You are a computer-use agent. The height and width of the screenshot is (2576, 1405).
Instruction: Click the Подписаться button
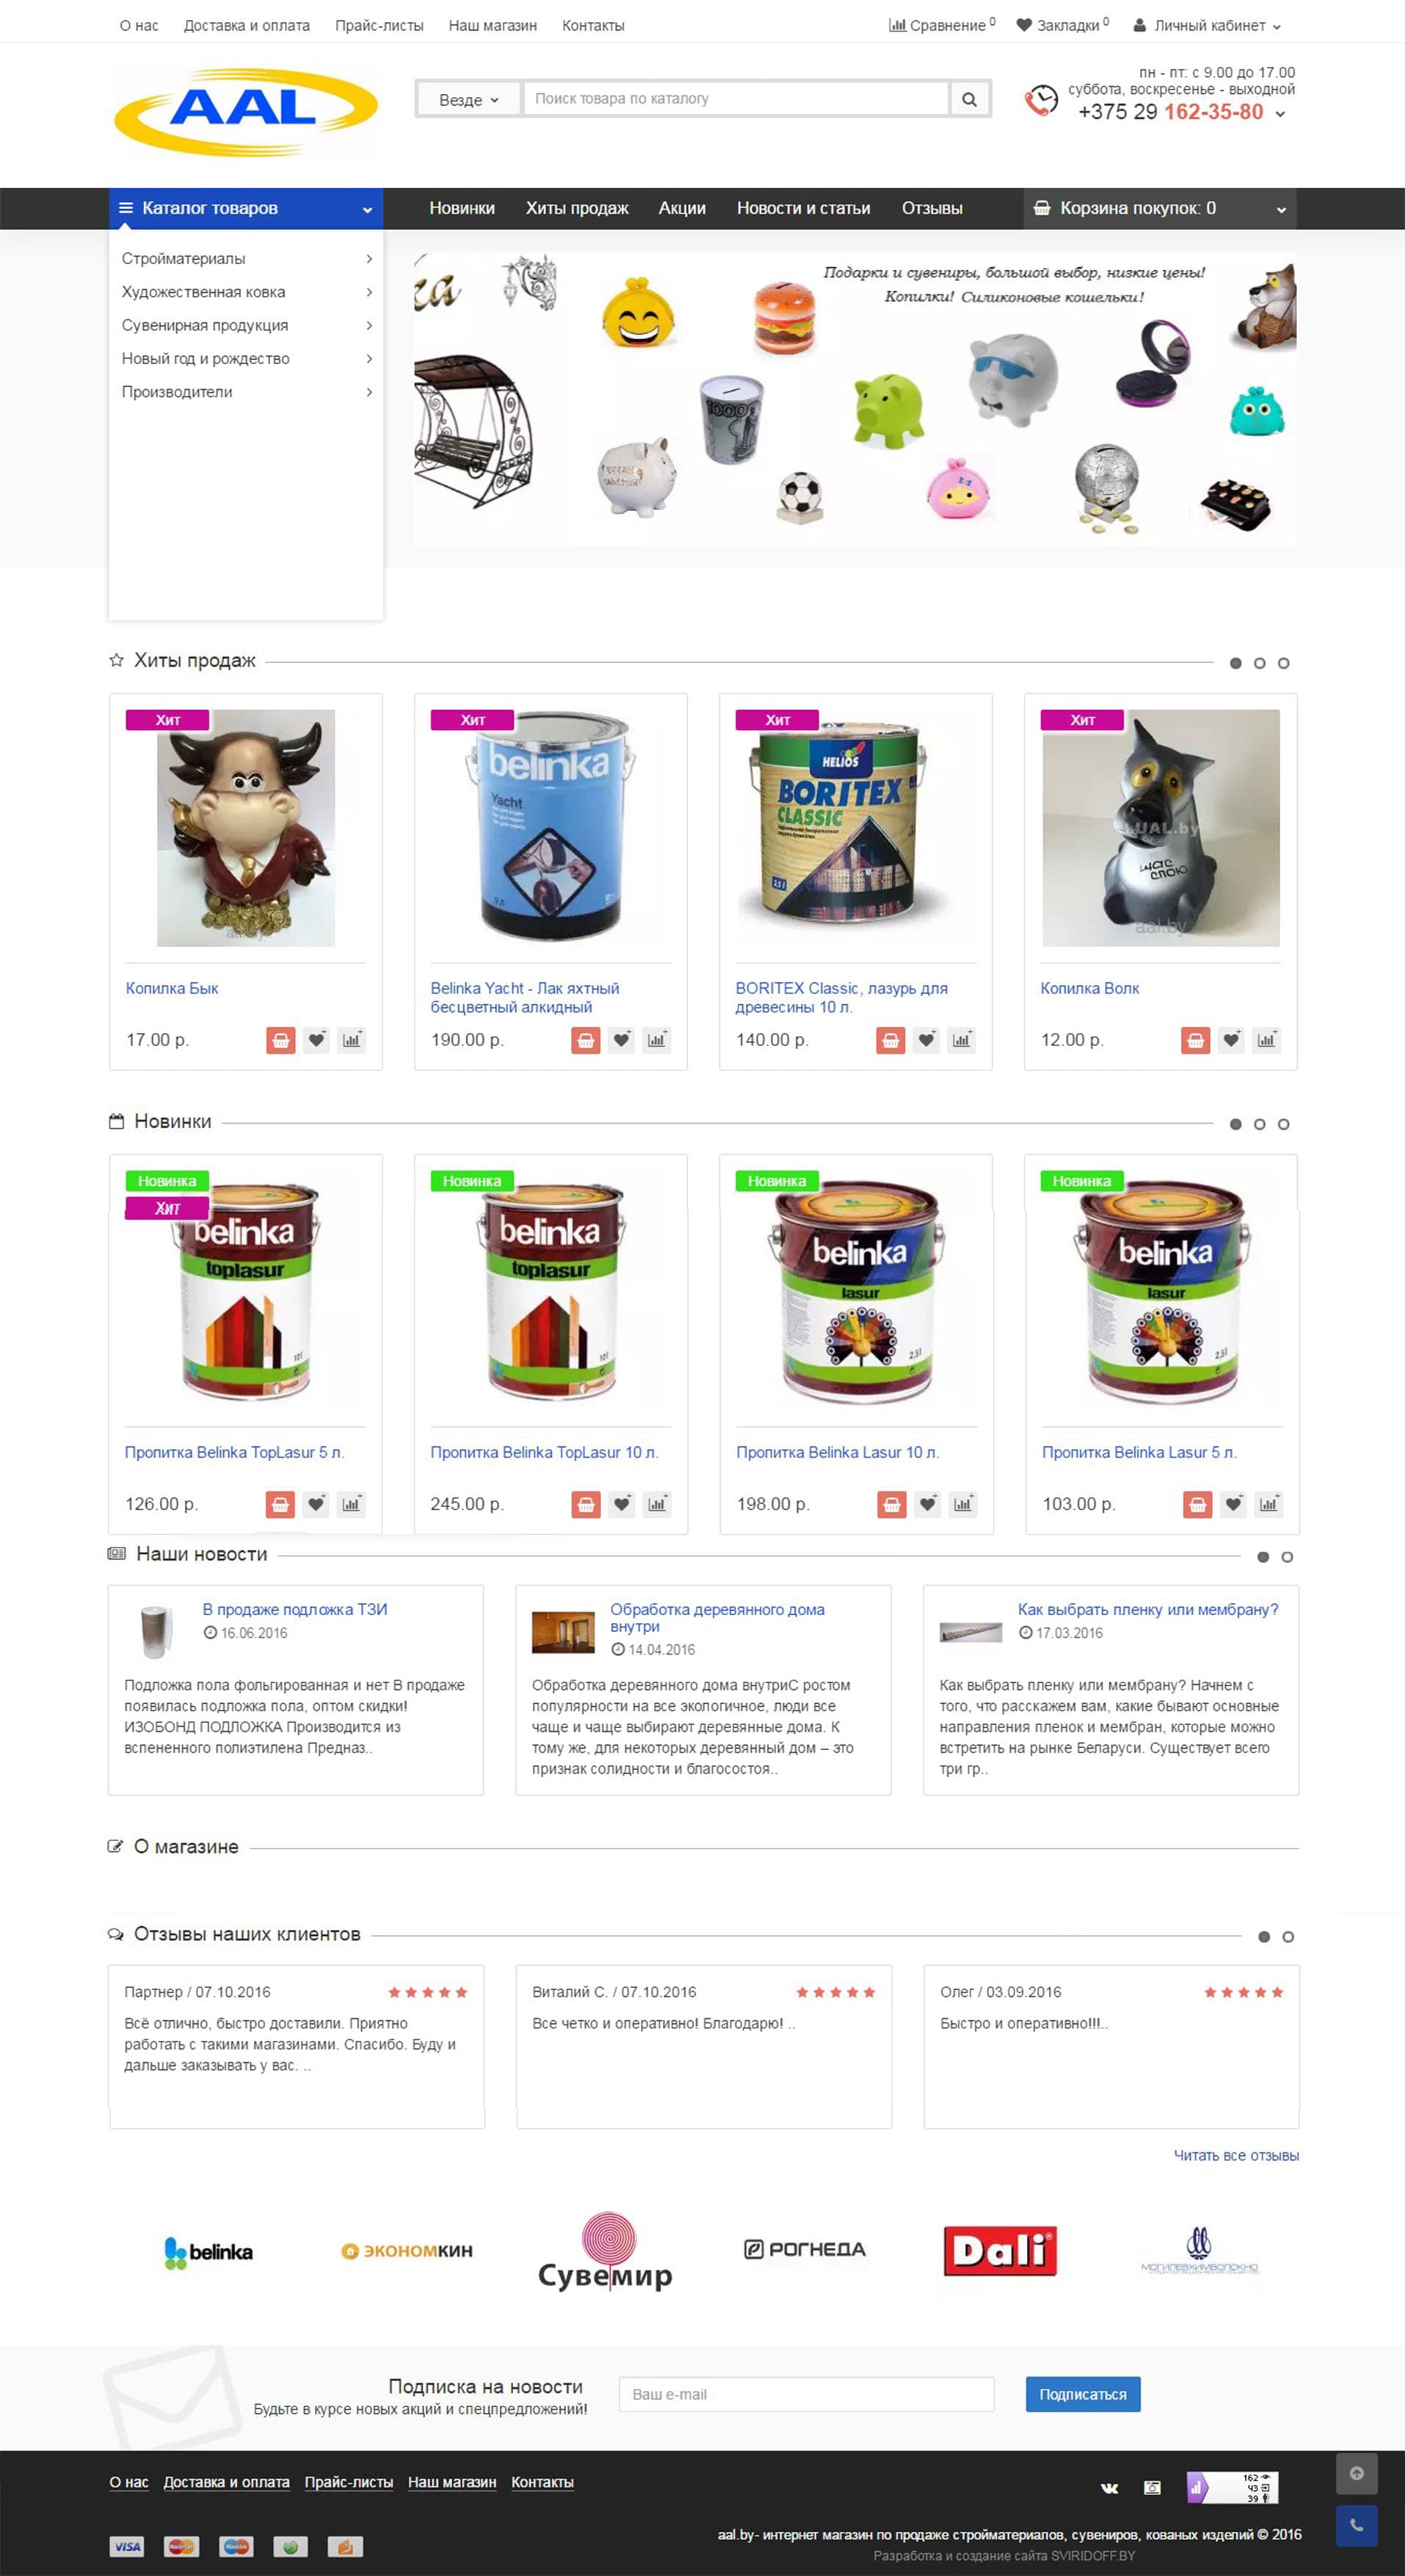pyautogui.click(x=1082, y=2394)
